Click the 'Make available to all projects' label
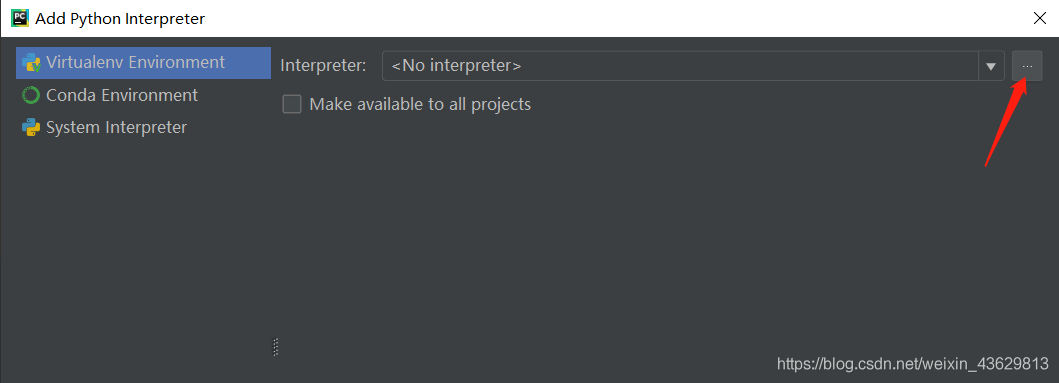 pos(420,104)
